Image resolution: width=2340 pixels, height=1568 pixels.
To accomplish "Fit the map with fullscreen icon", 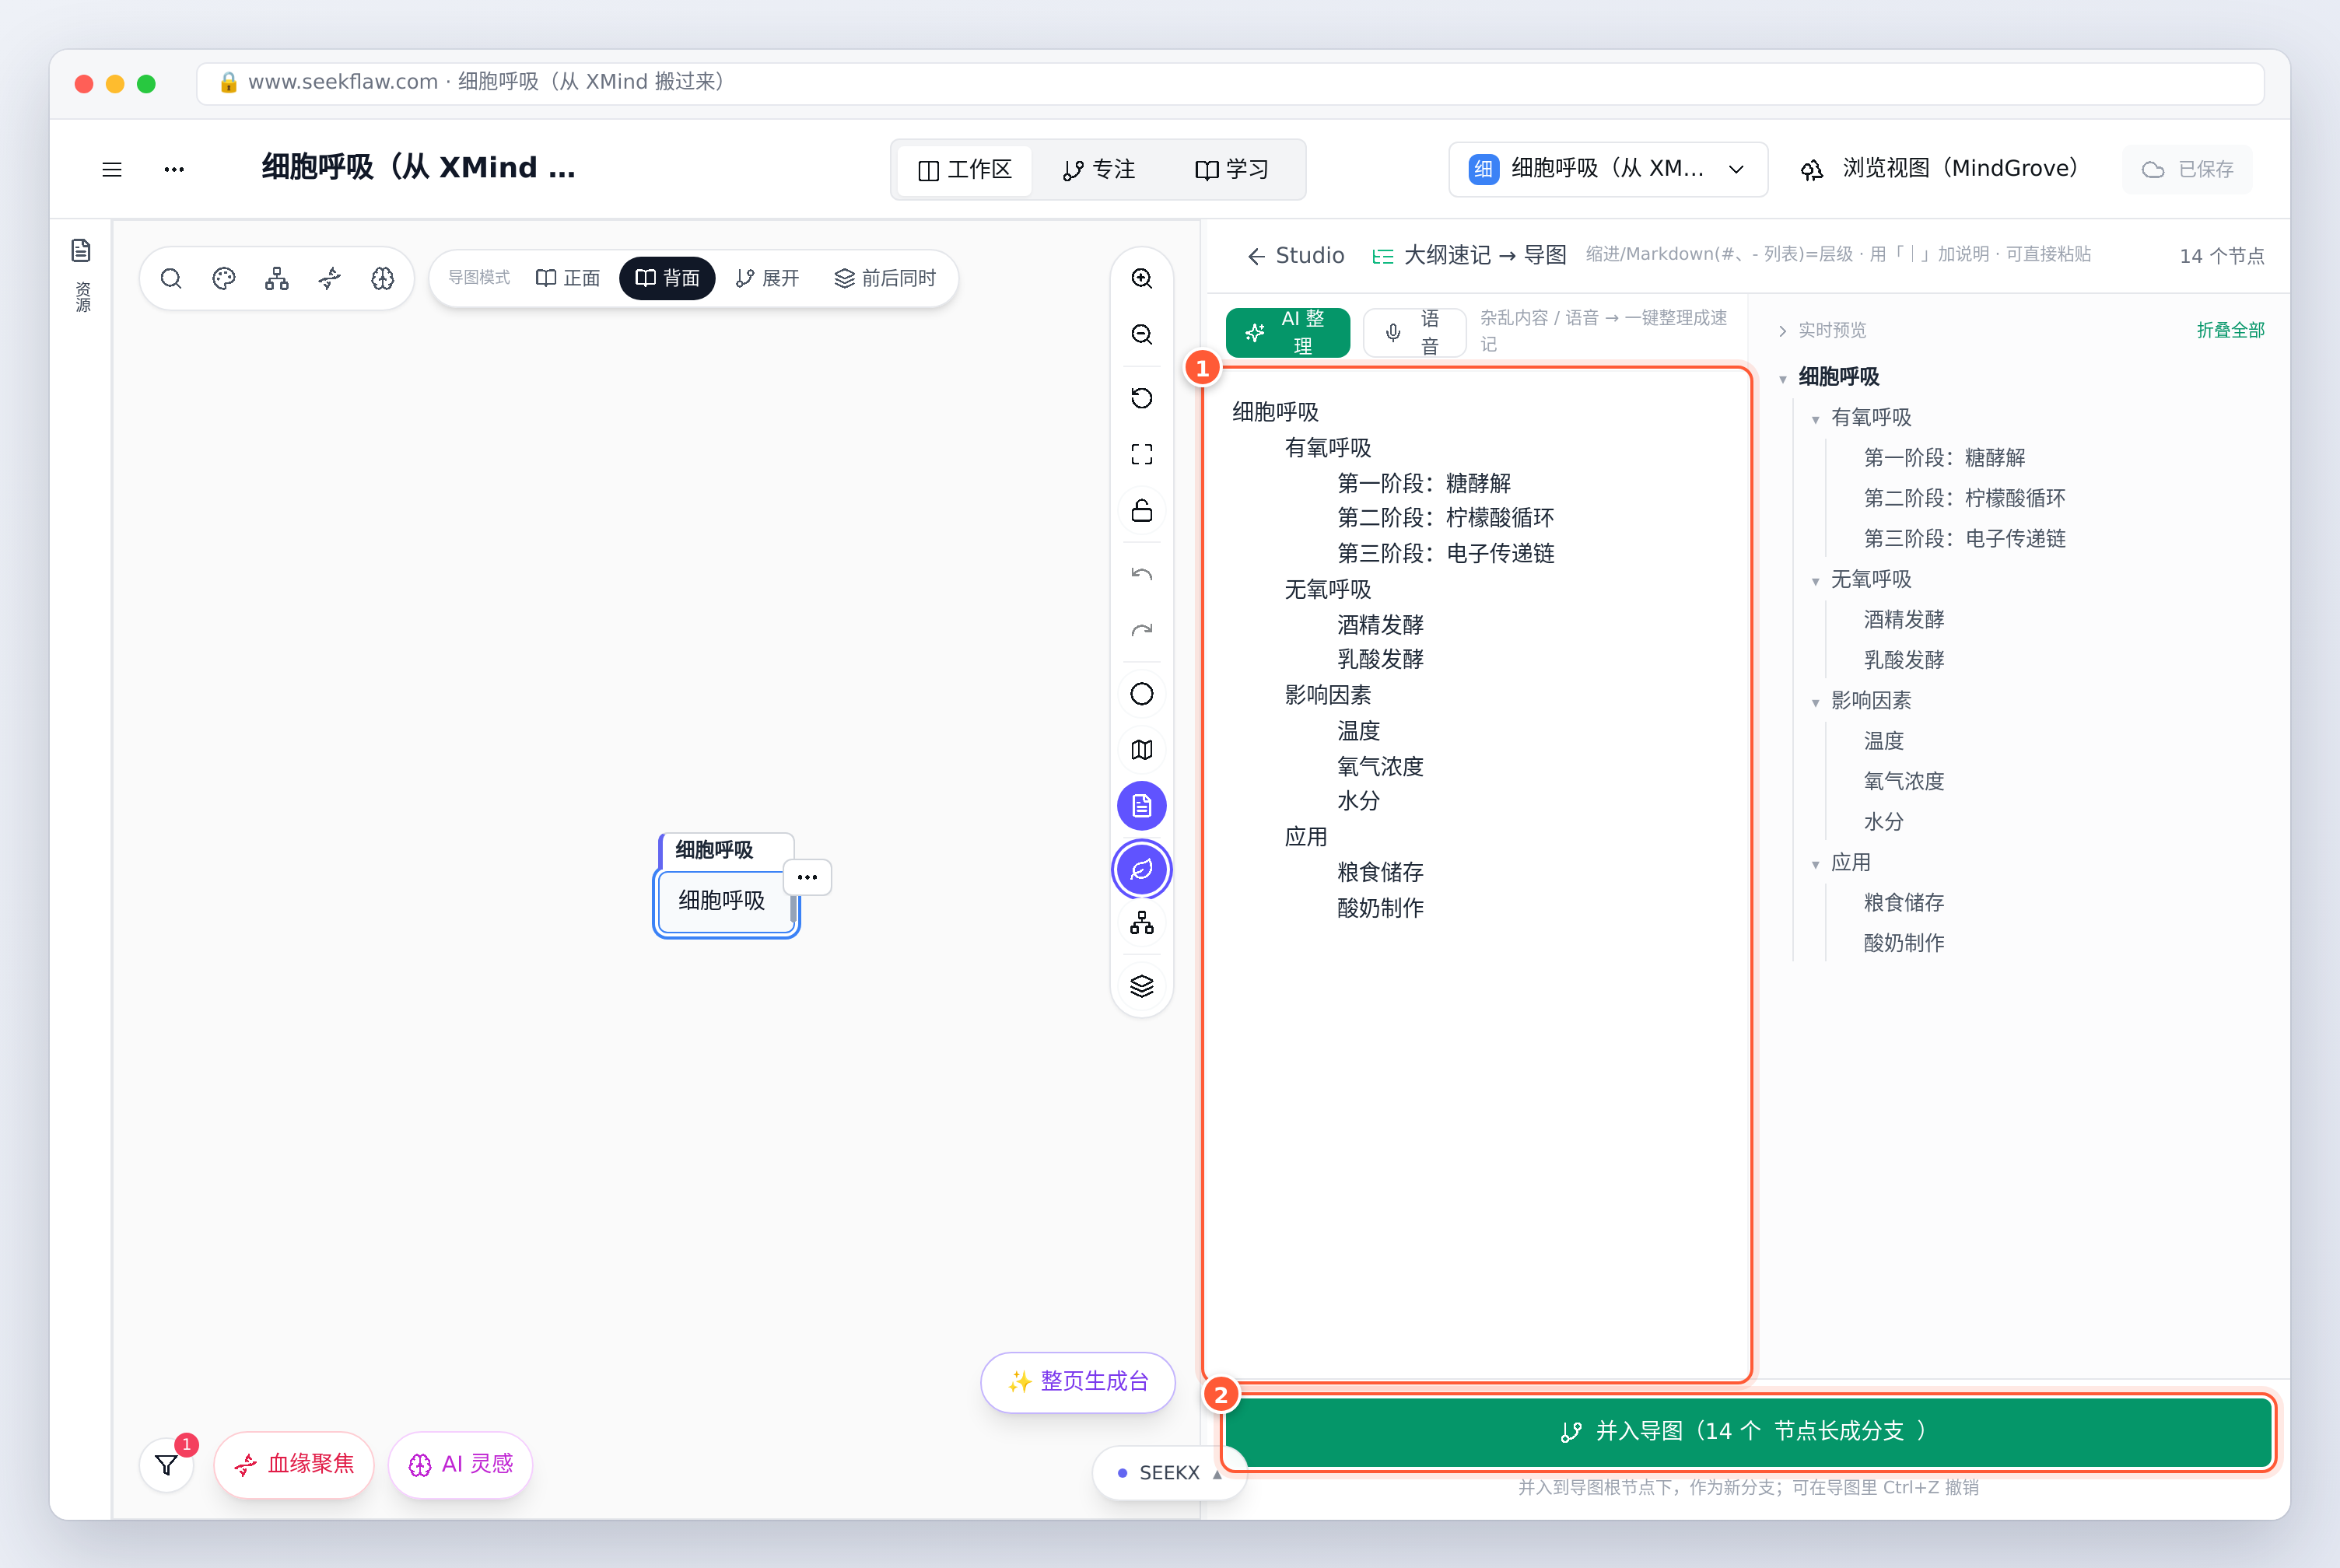I will pos(1142,454).
